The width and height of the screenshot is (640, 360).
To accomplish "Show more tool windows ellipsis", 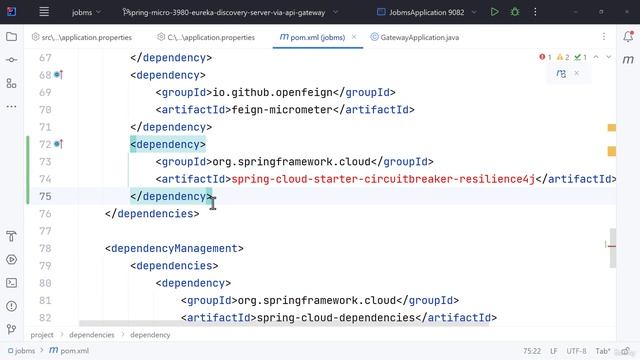I will tap(11, 107).
